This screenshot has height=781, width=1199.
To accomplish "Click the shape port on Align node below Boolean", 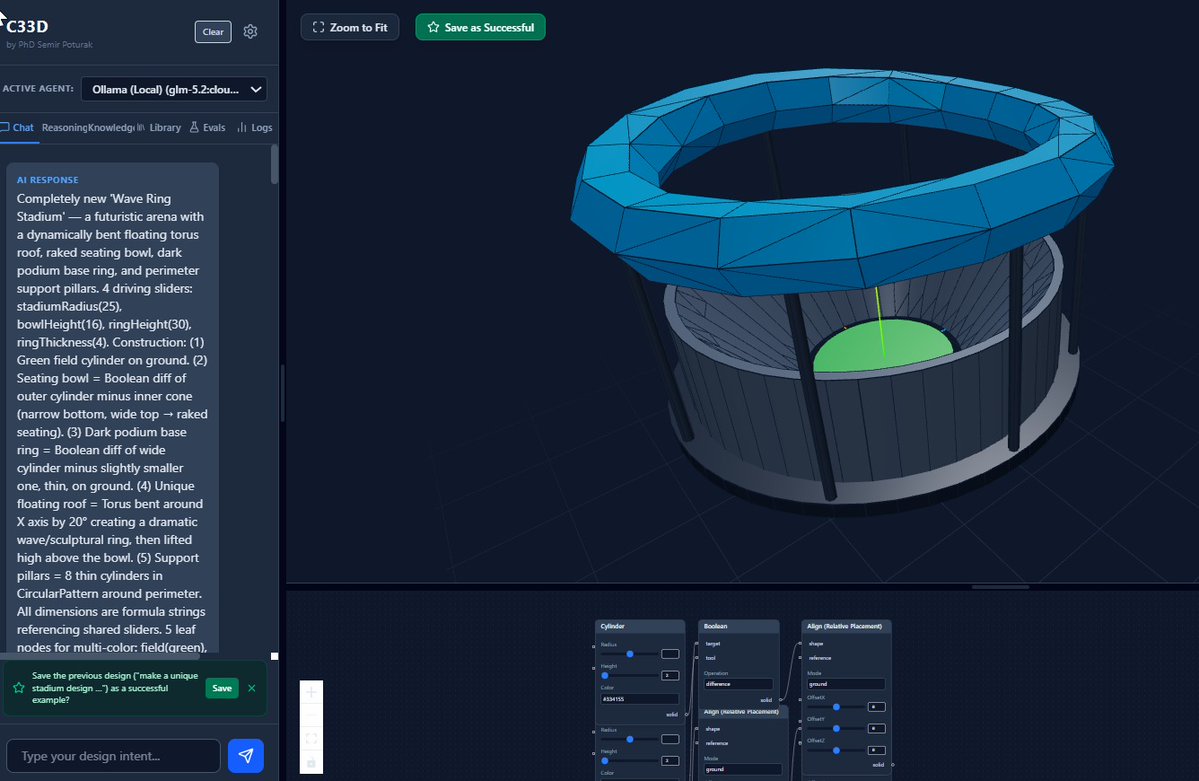I will tap(697, 728).
